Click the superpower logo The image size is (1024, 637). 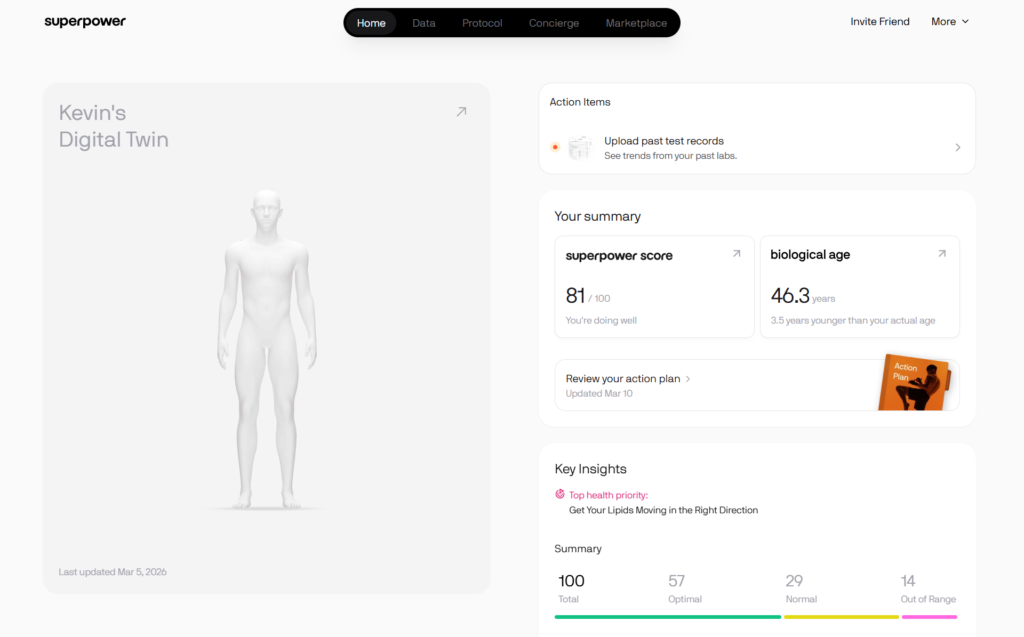tap(85, 22)
